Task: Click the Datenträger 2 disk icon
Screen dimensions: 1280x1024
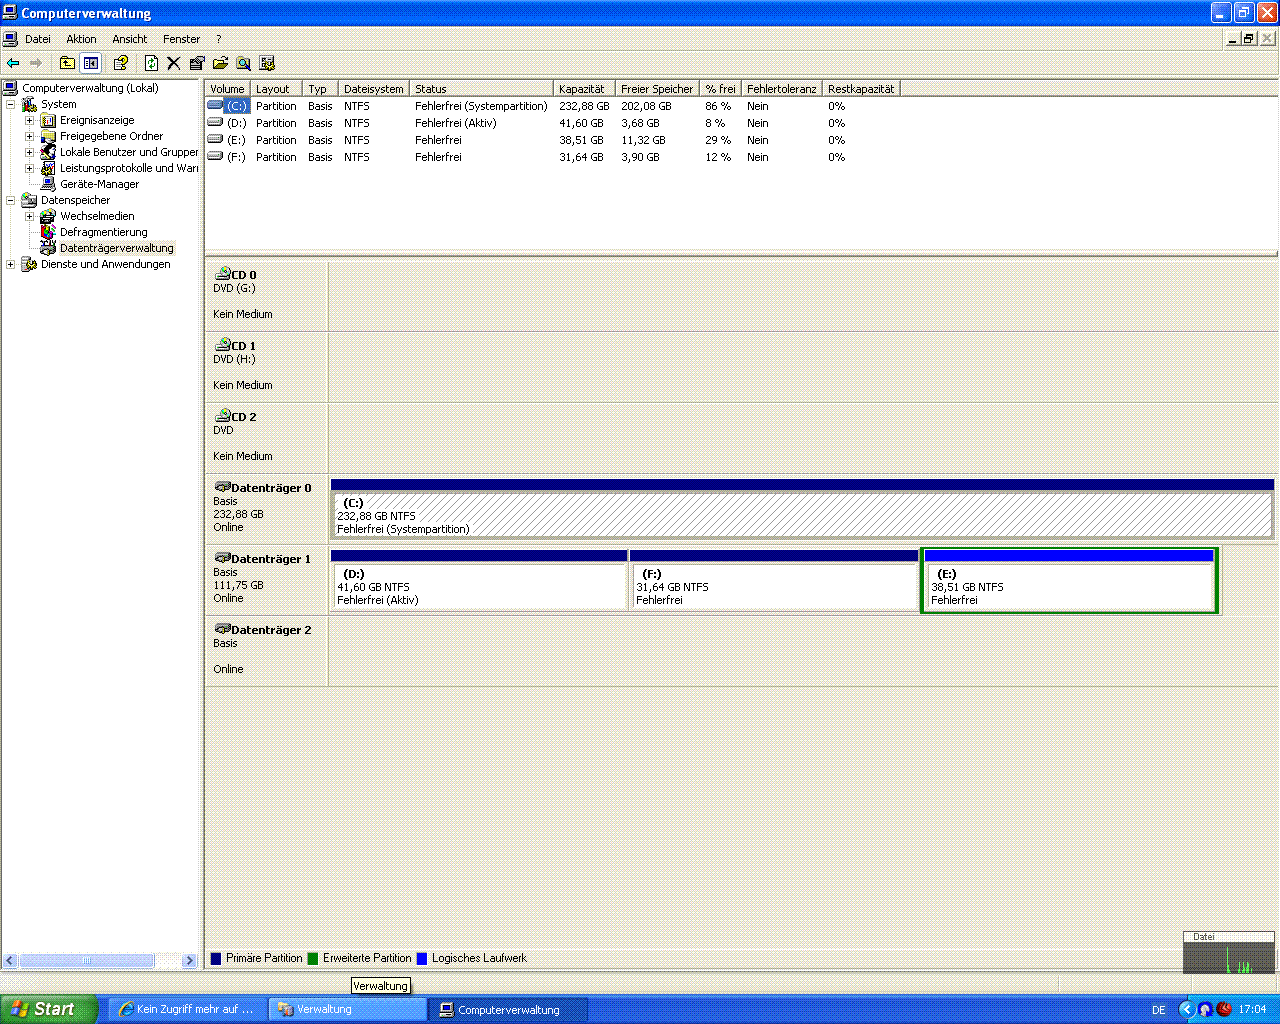Action: click(223, 629)
